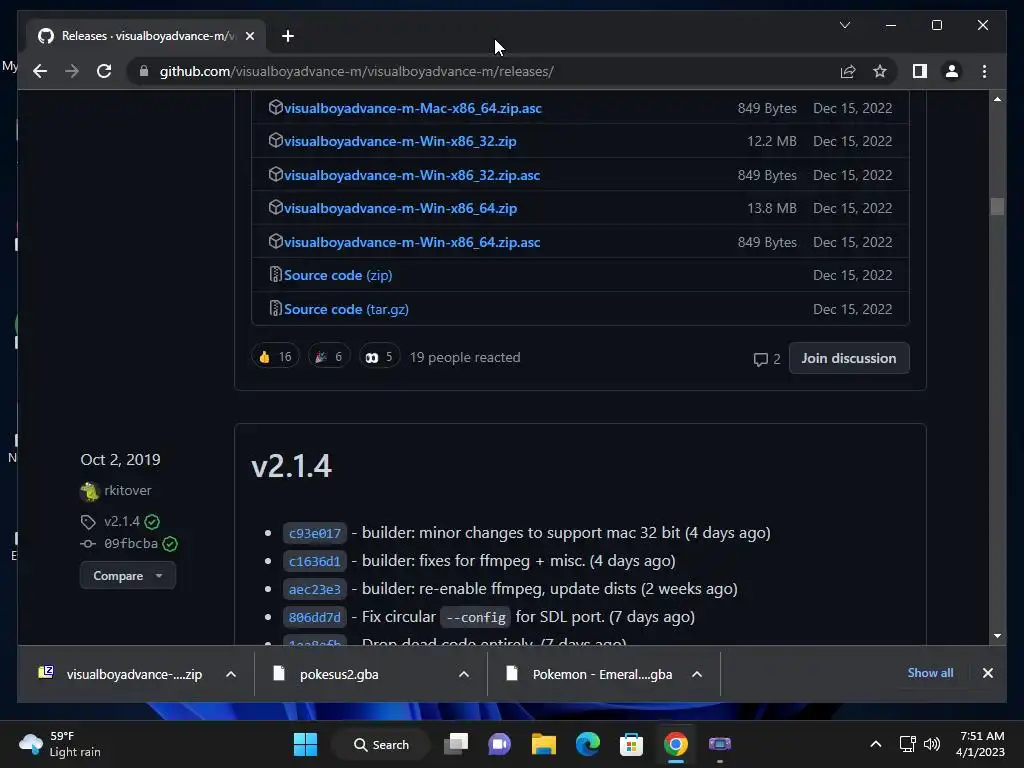Open File Explorer from taskbar
The width and height of the screenshot is (1024, 768).
543,744
